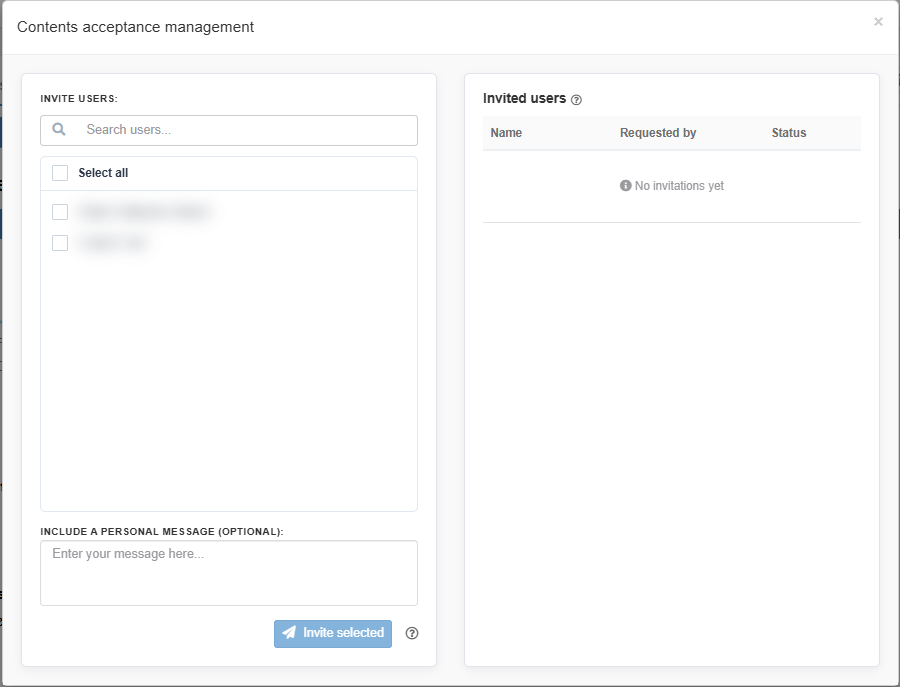Click the personal message text area
The width and height of the screenshot is (900, 687).
229,573
